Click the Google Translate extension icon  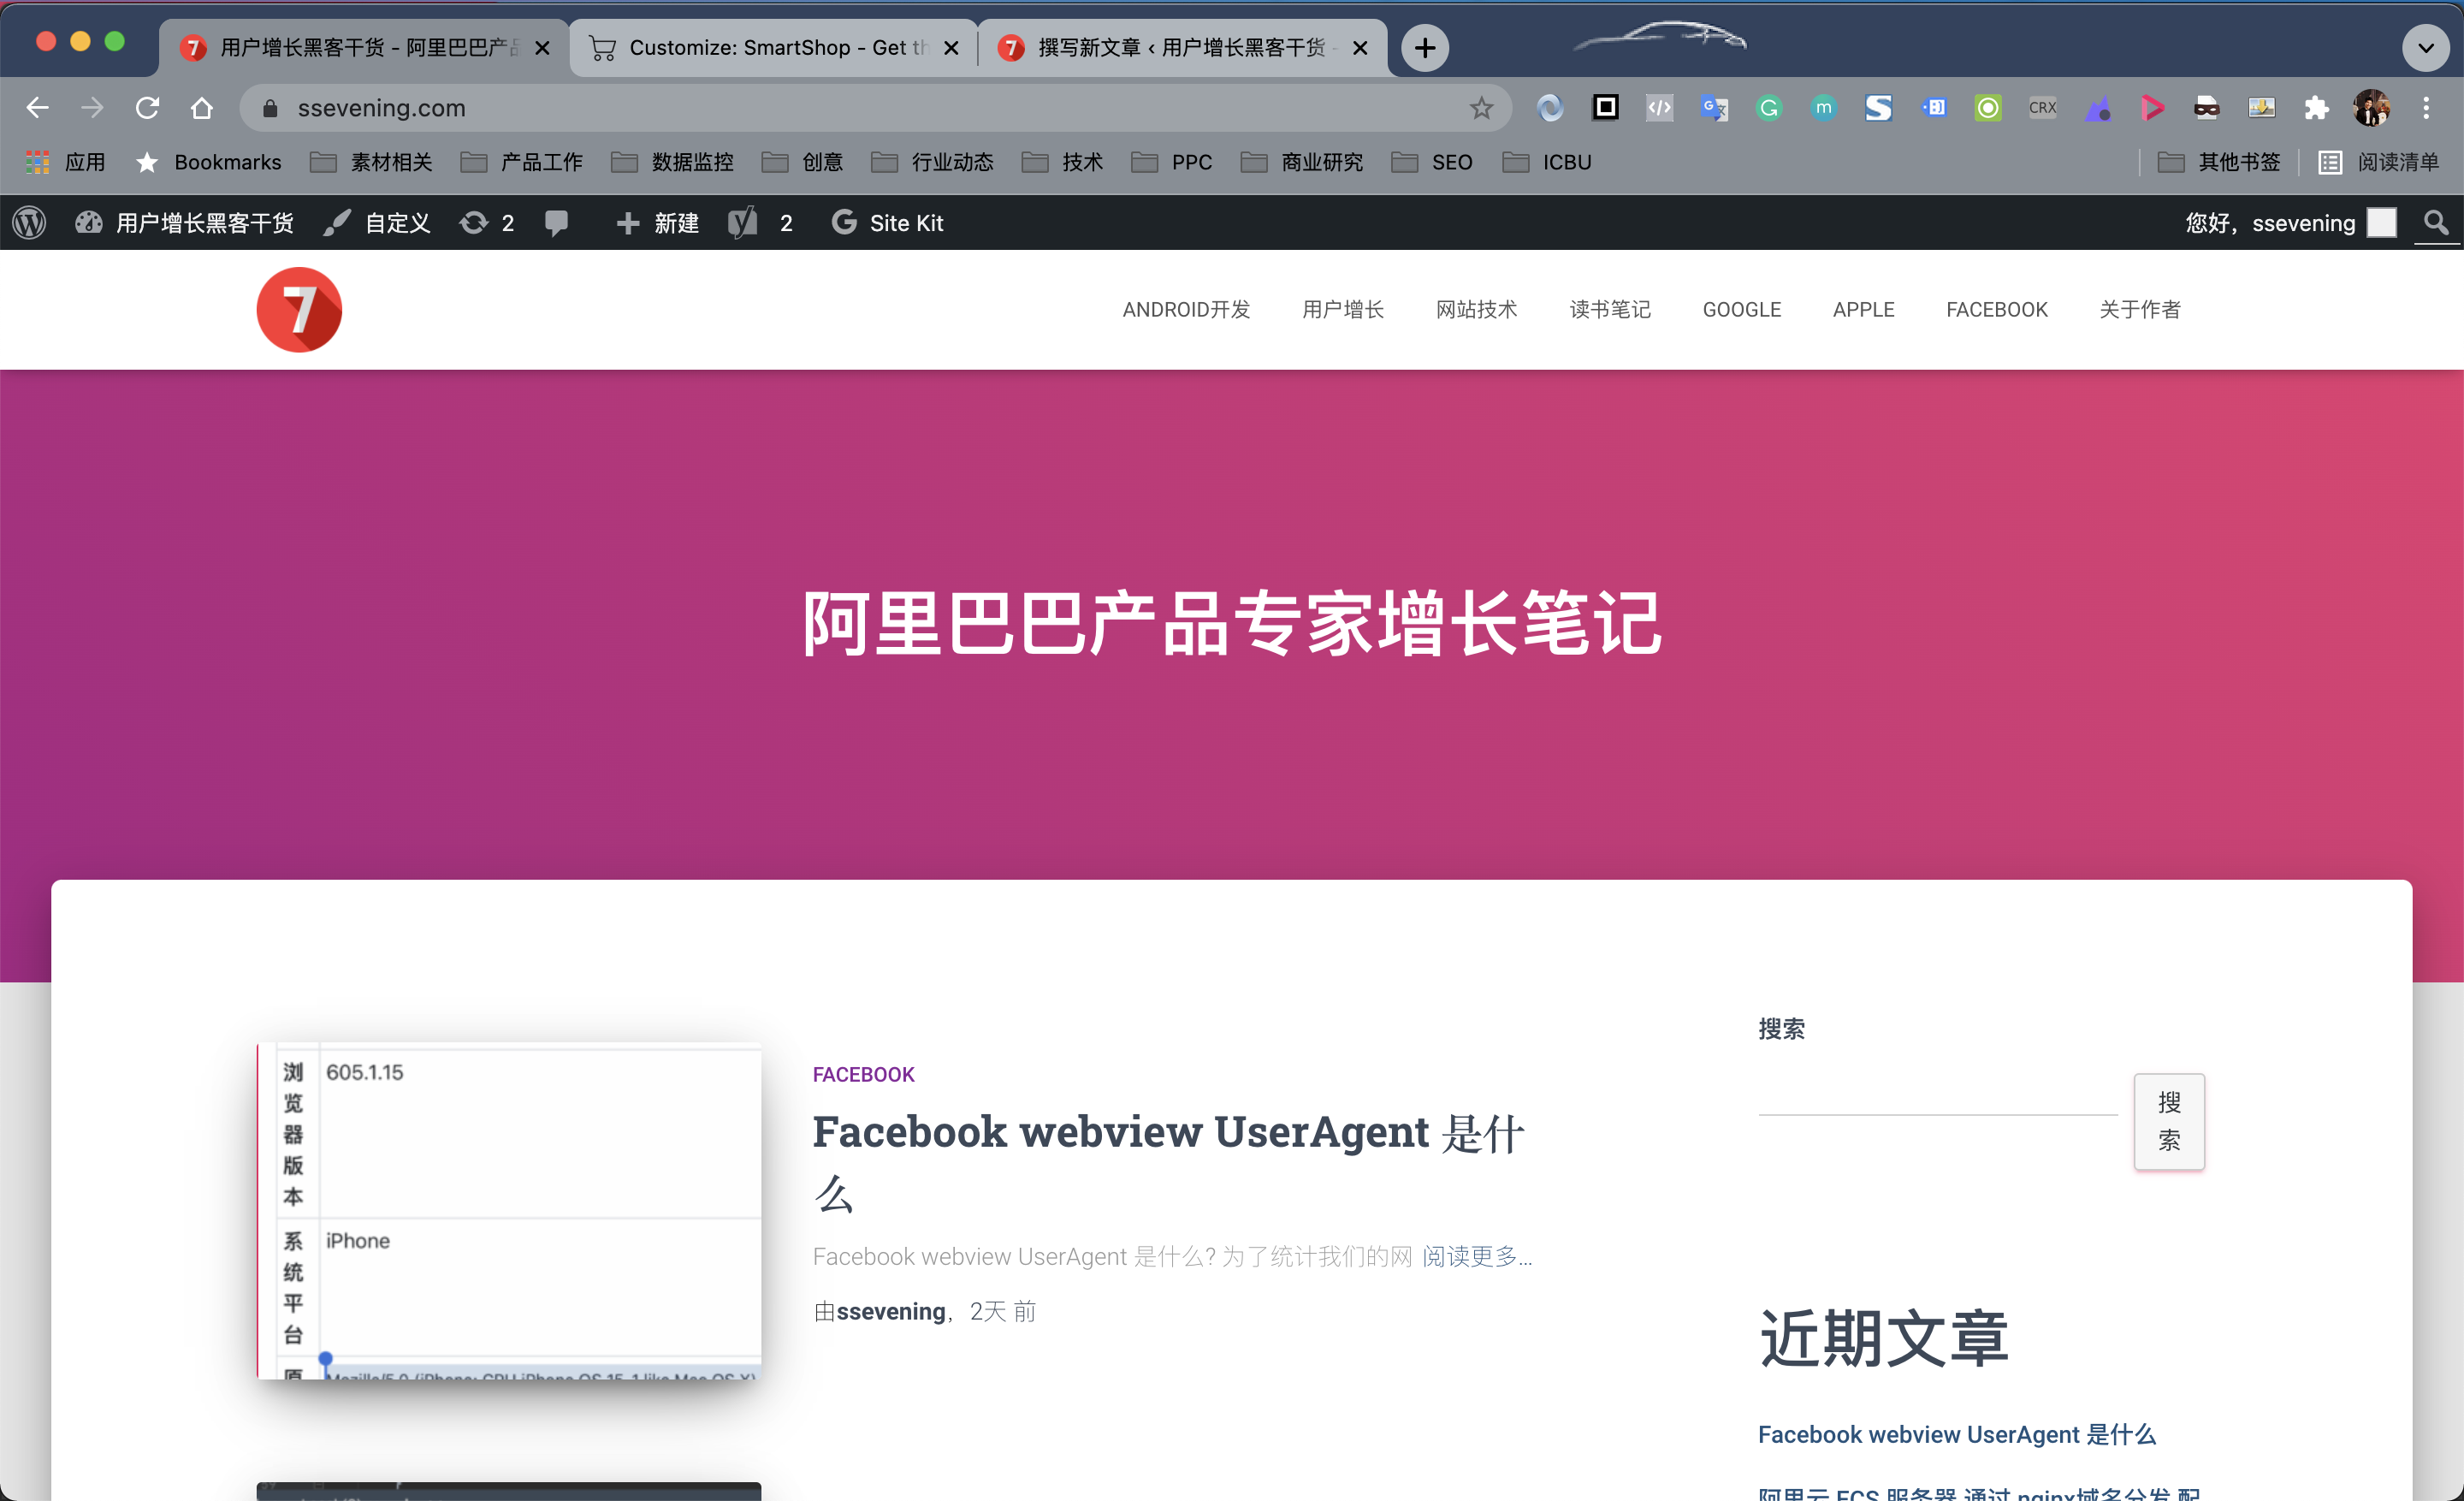tap(1714, 107)
